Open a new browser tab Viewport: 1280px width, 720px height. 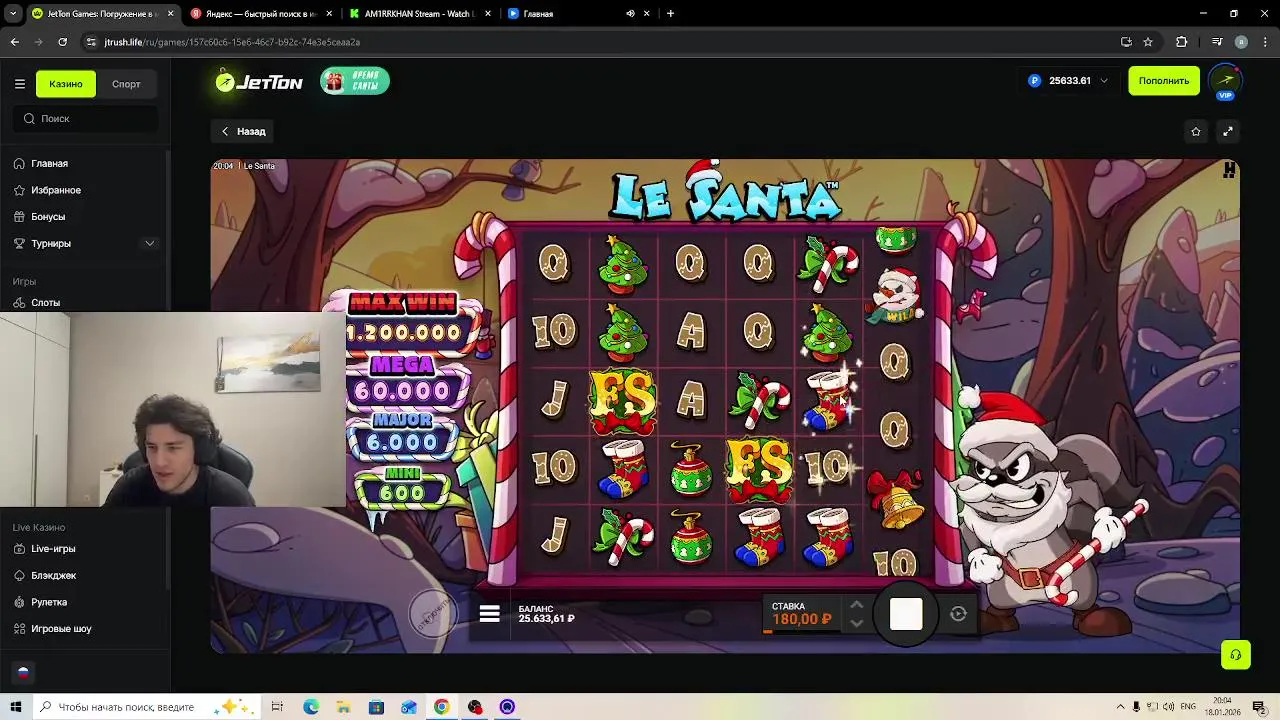coord(670,14)
